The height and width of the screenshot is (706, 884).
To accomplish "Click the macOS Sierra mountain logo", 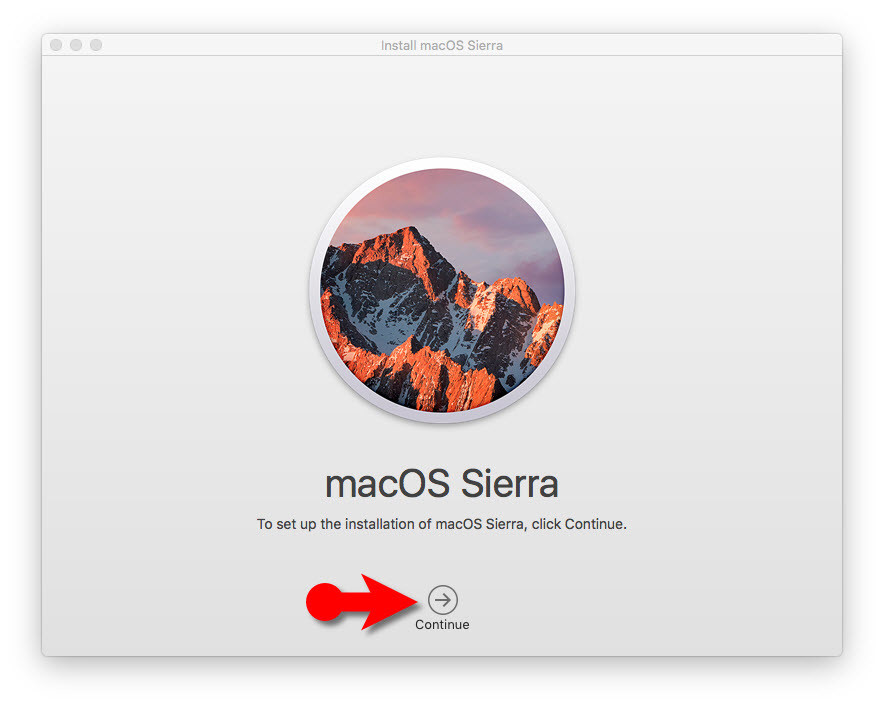I will (442, 290).
